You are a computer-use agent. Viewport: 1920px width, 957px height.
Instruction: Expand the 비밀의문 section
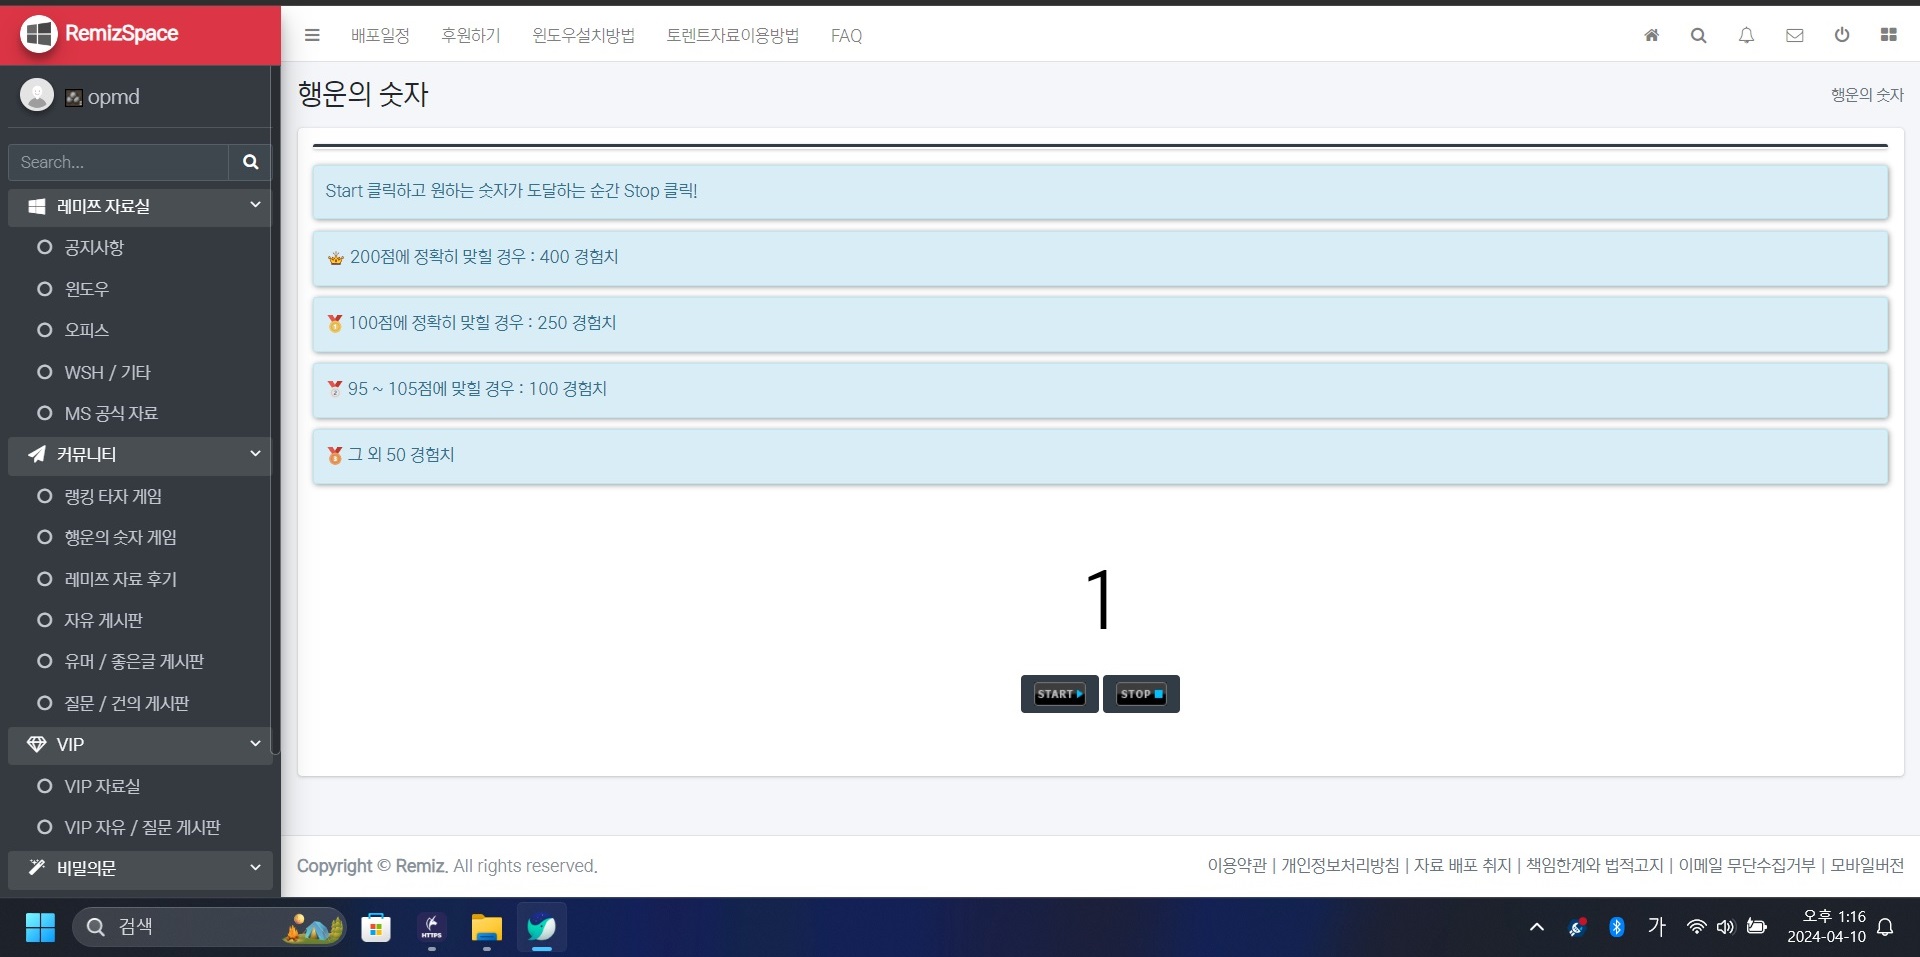pos(255,868)
